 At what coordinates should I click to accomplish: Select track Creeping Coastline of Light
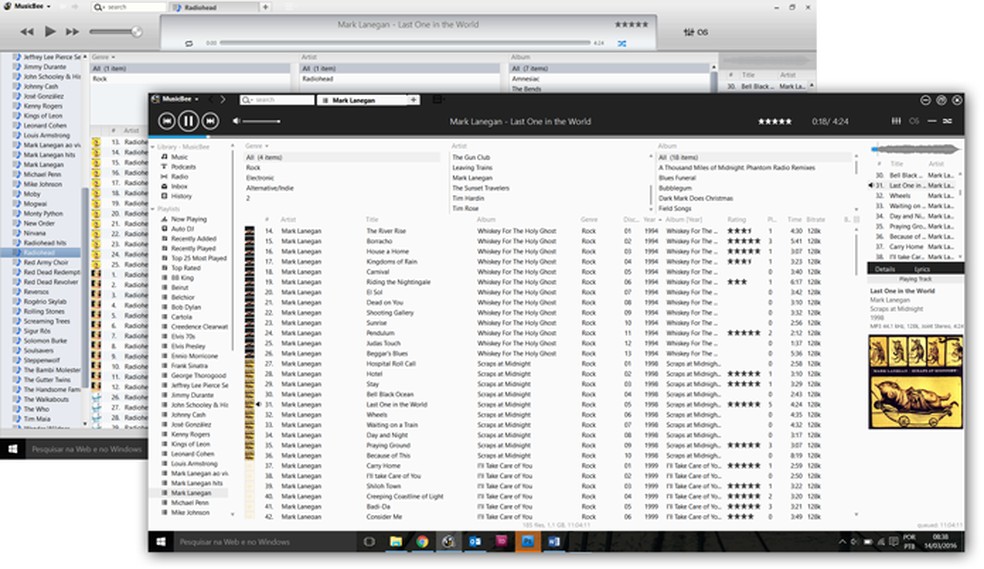[x=405, y=496]
